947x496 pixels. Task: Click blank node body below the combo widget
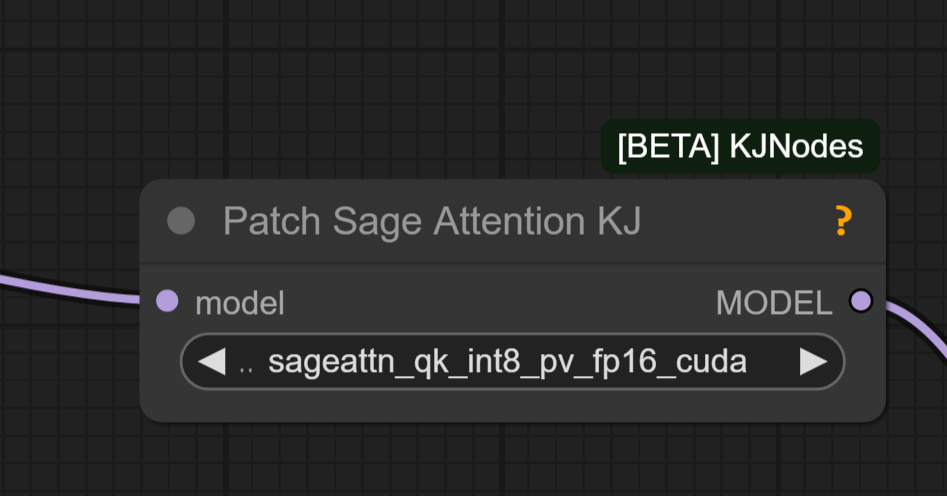click(512, 405)
